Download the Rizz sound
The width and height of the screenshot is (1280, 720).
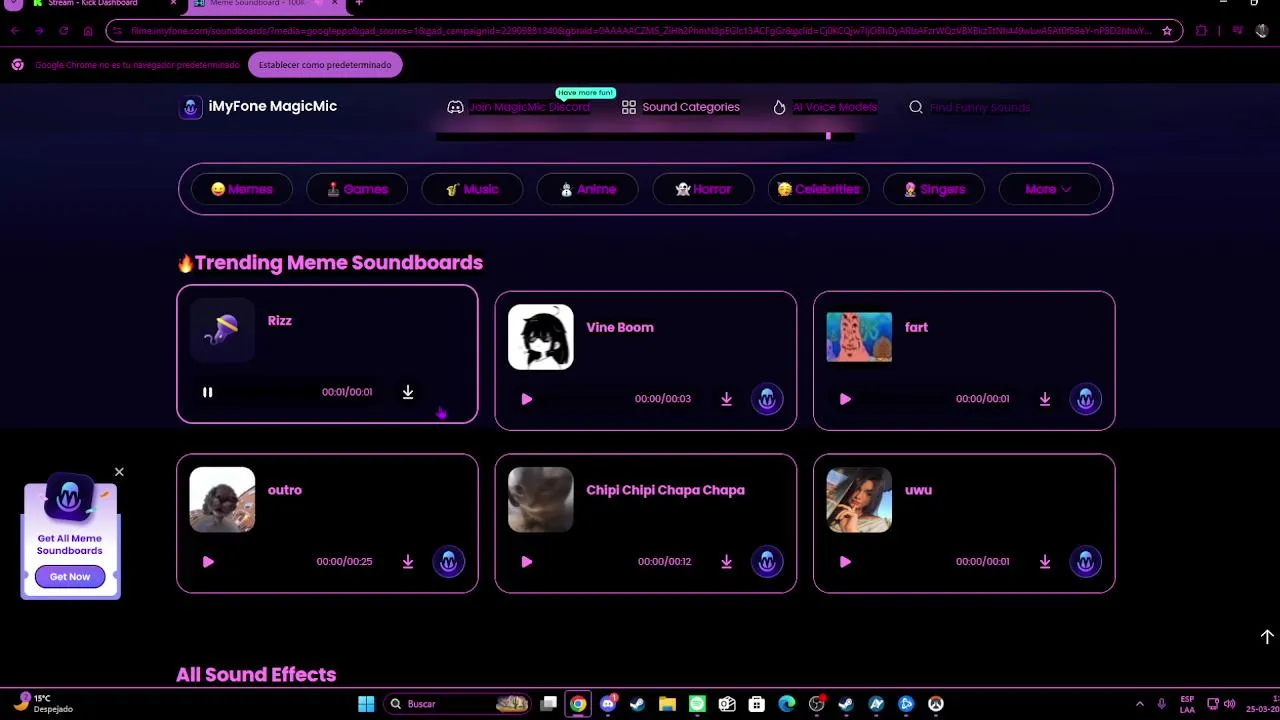pyautogui.click(x=408, y=392)
